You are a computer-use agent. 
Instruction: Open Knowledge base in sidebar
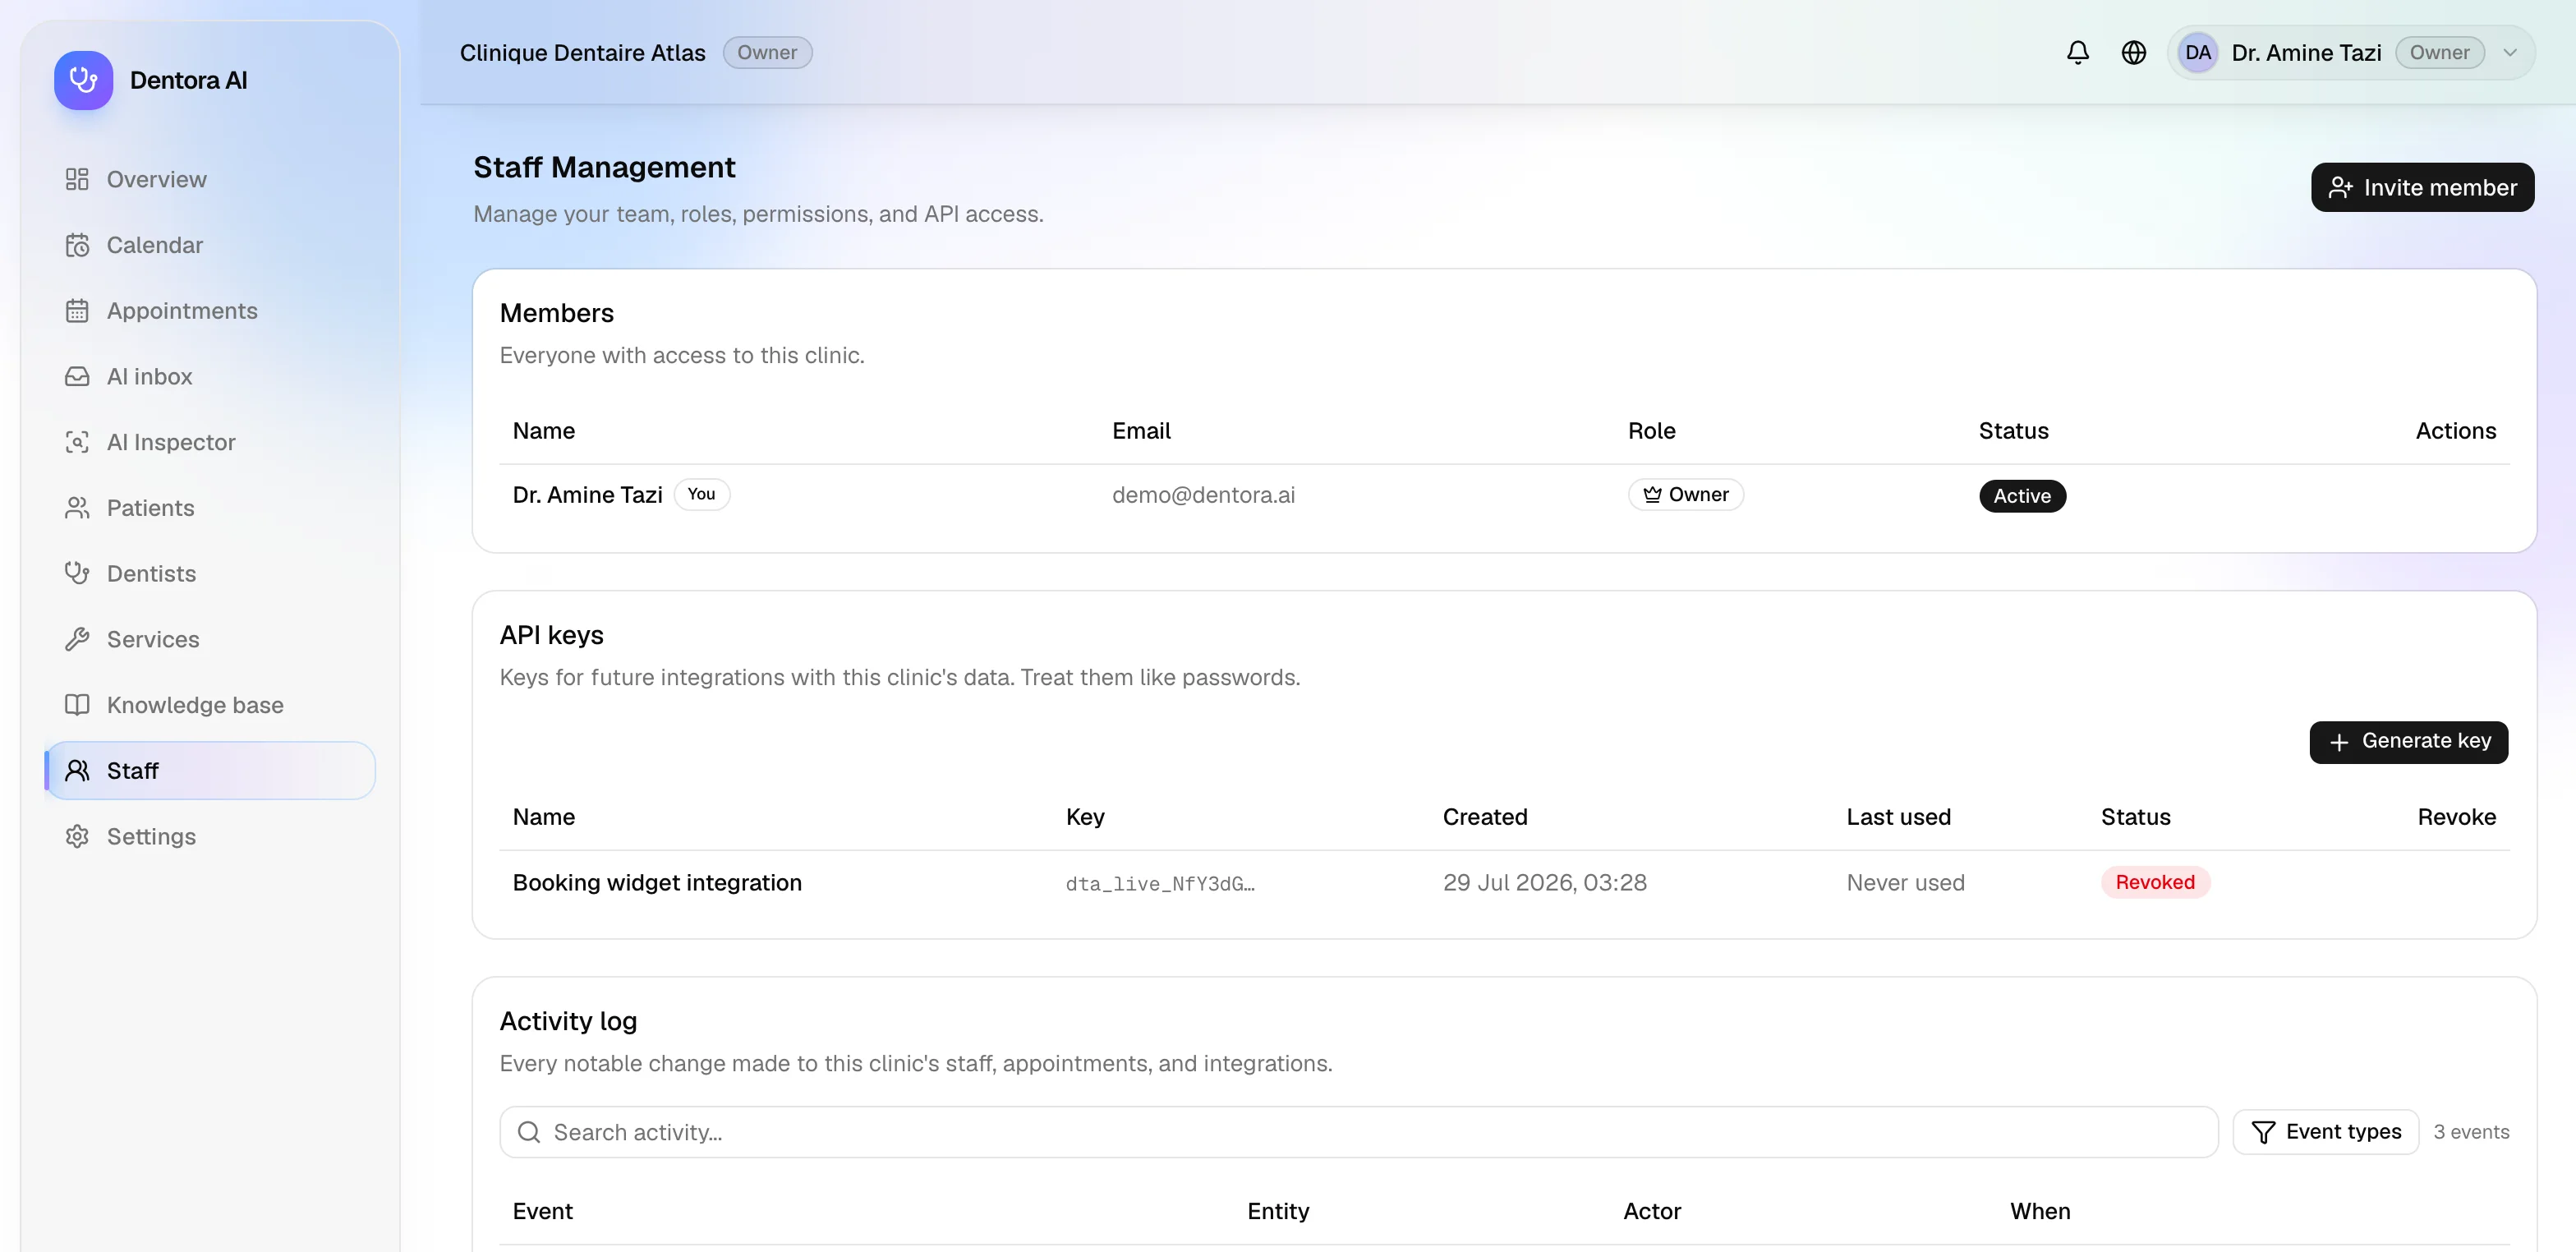tap(210, 705)
